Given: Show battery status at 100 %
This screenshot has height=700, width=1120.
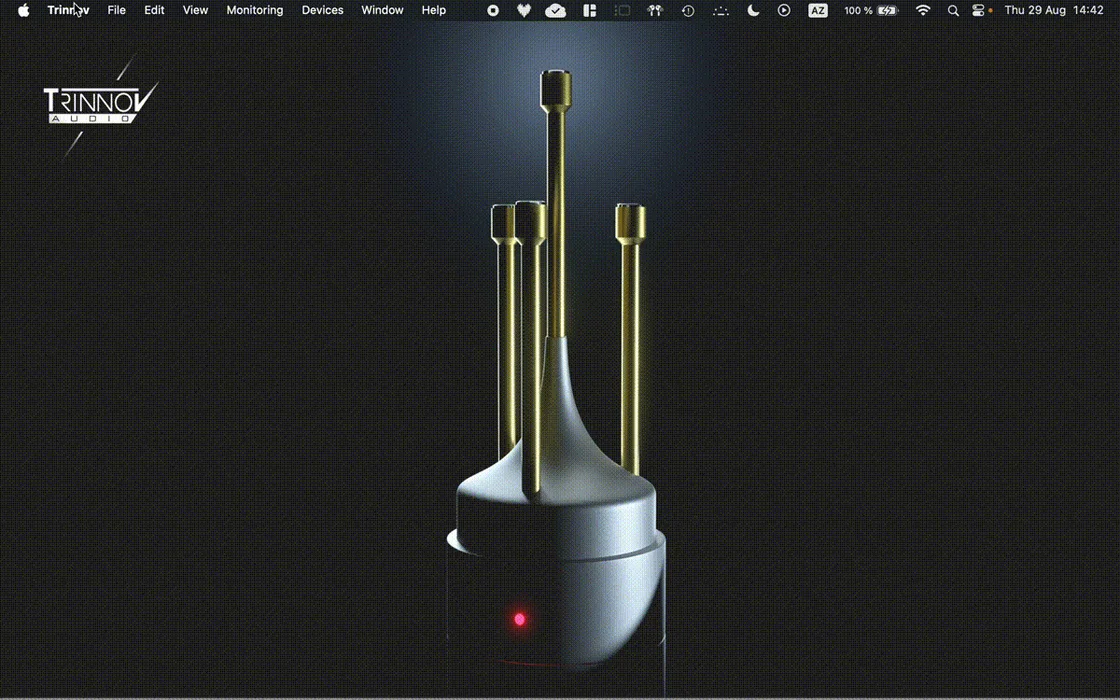Looking at the screenshot, I should 871,10.
